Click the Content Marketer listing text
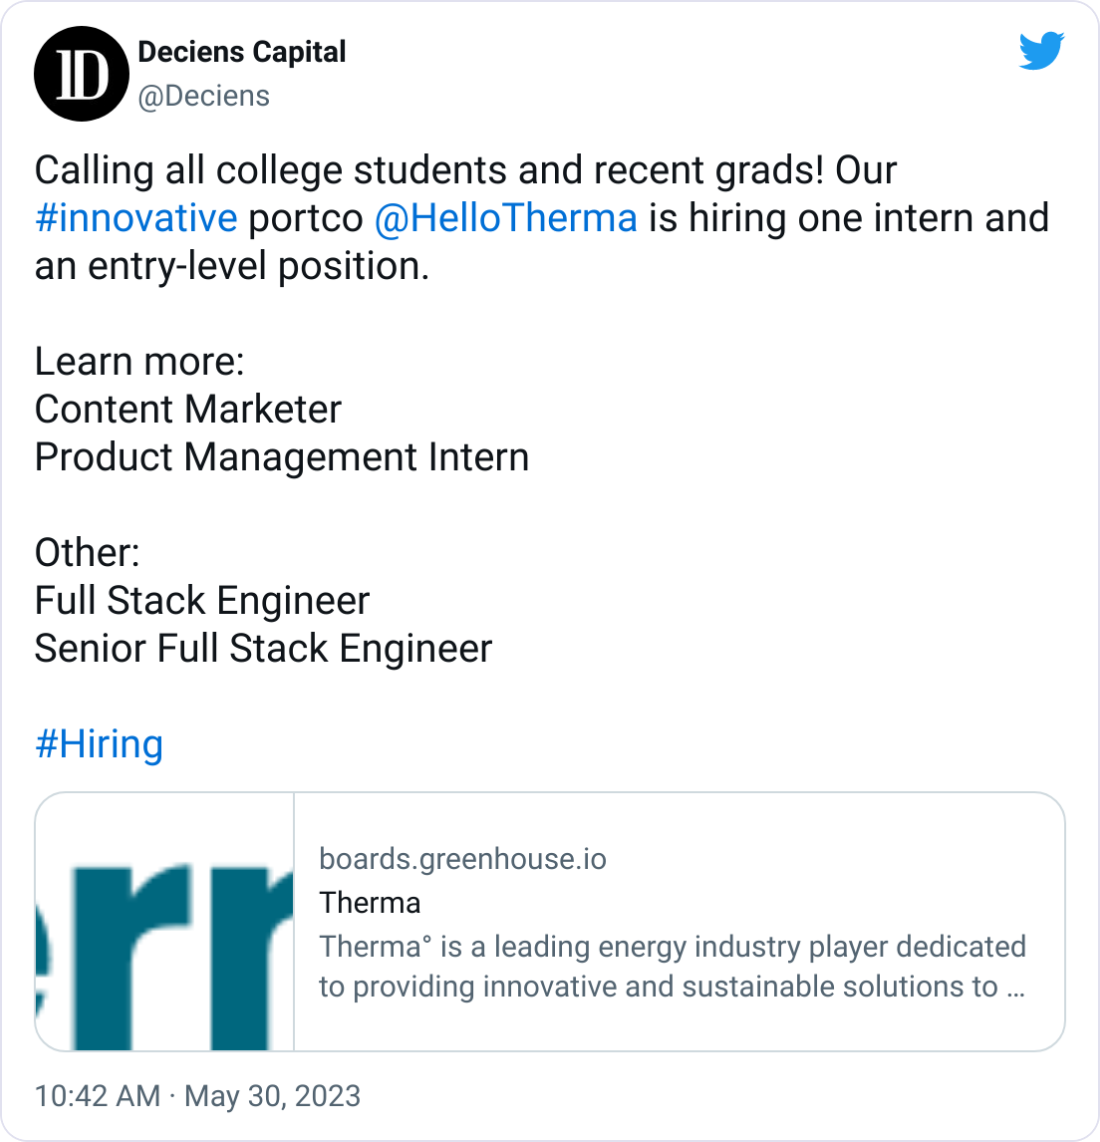This screenshot has height=1142, width=1100. pyautogui.click(x=187, y=409)
